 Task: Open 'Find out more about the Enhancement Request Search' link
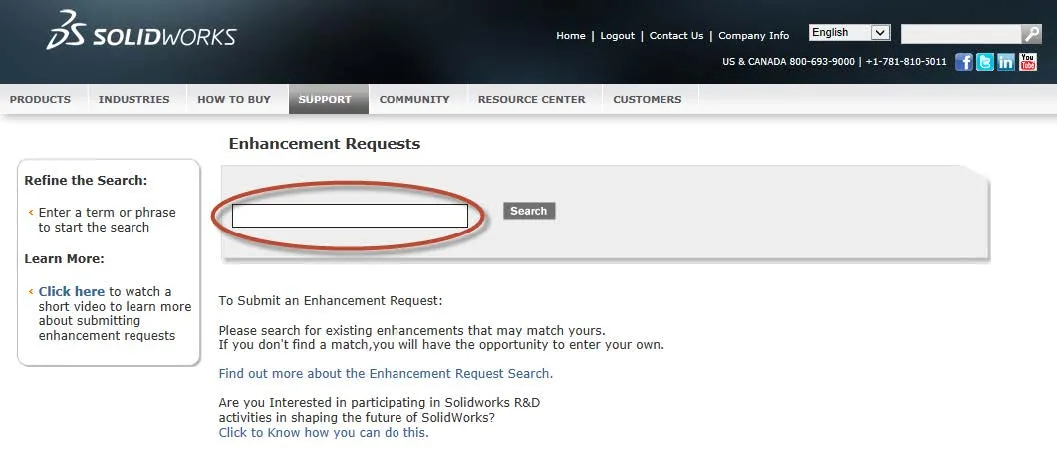coord(386,374)
